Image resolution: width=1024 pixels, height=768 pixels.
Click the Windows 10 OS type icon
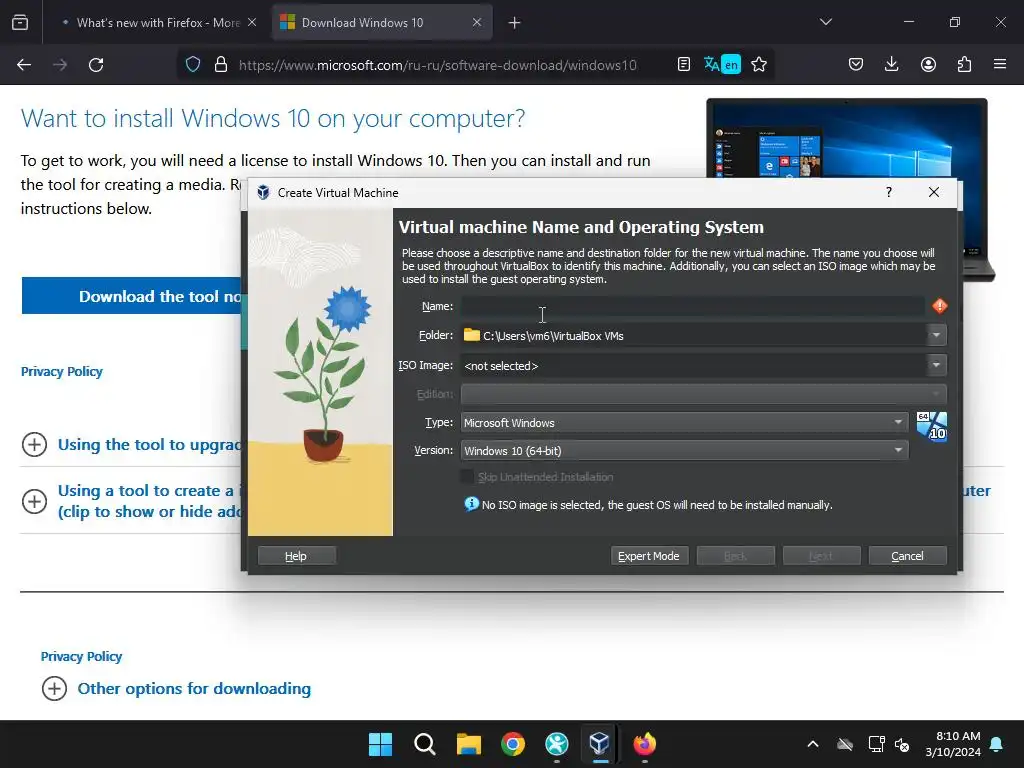pos(931,426)
